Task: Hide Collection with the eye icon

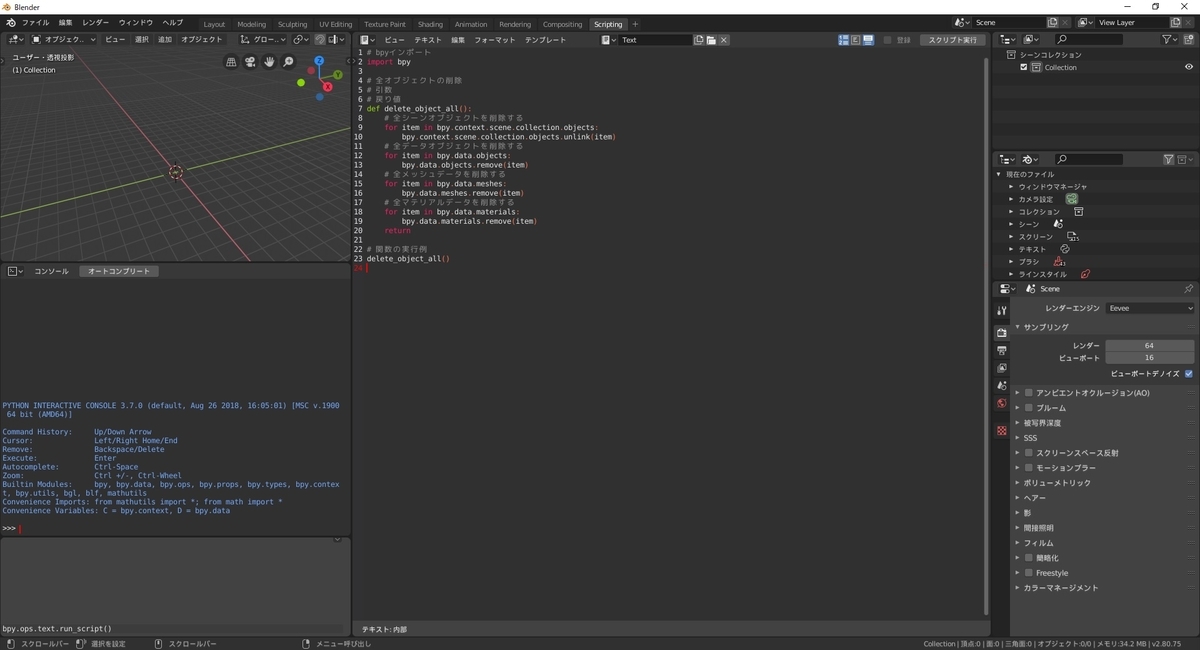Action: pos(1189,67)
